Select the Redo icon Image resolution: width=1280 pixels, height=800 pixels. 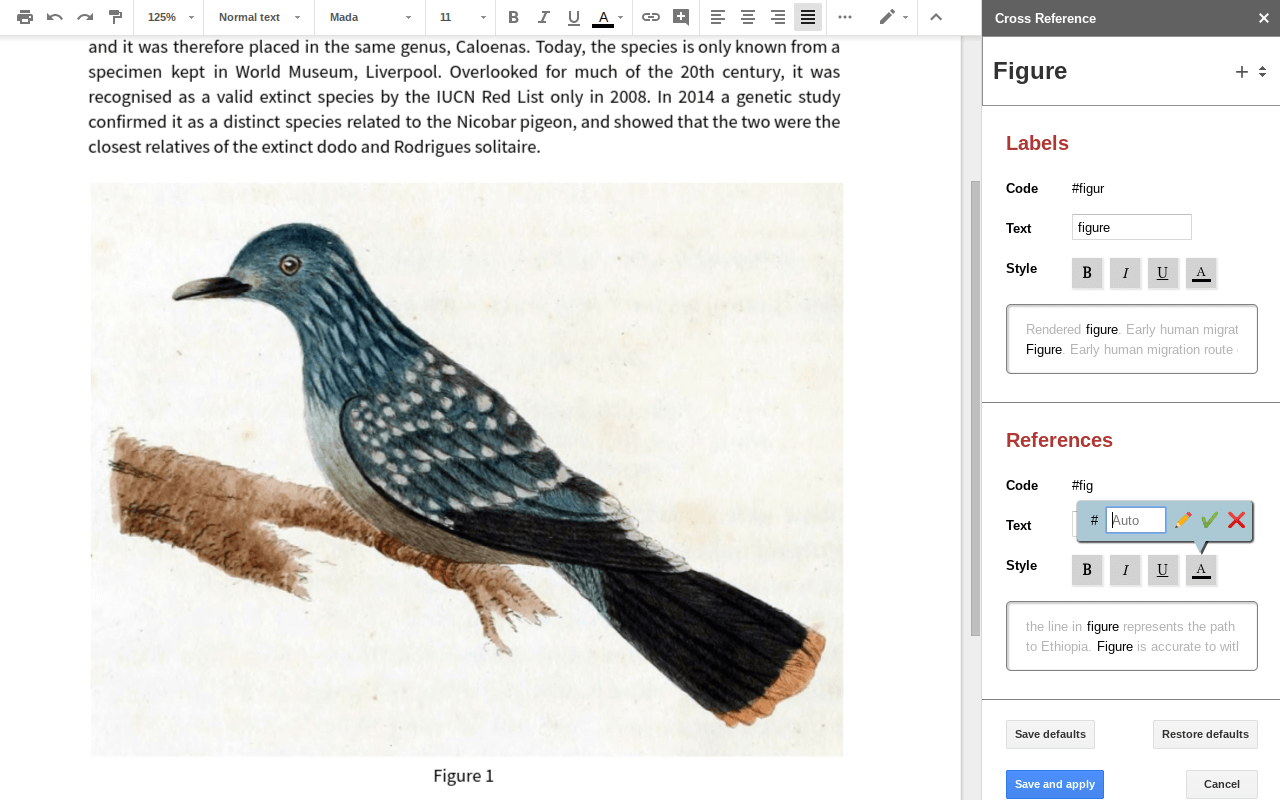[x=84, y=17]
